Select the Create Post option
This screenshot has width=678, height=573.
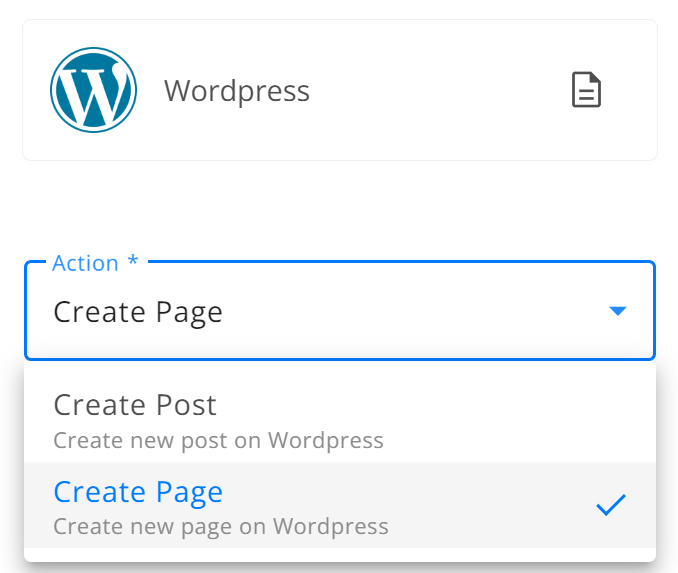click(x=340, y=419)
